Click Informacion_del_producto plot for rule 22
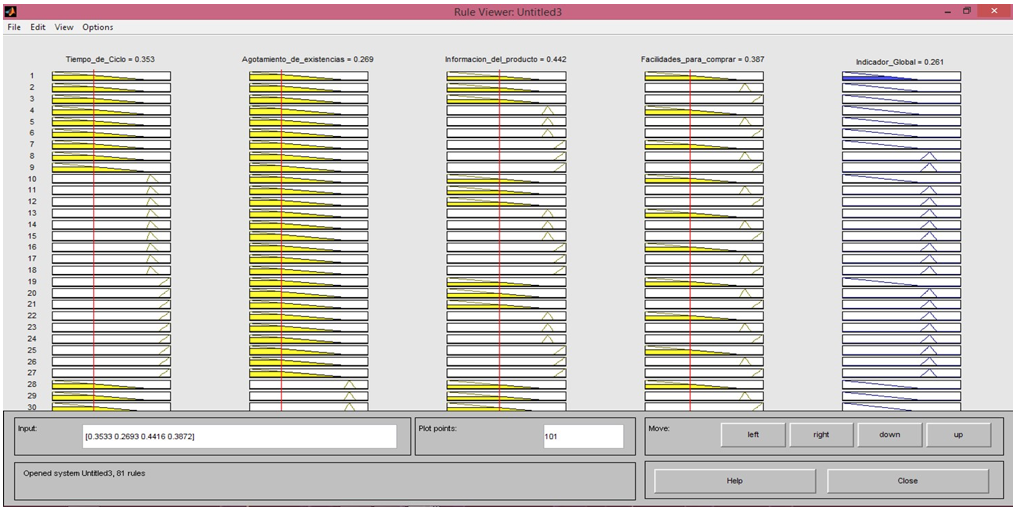 coord(506,316)
